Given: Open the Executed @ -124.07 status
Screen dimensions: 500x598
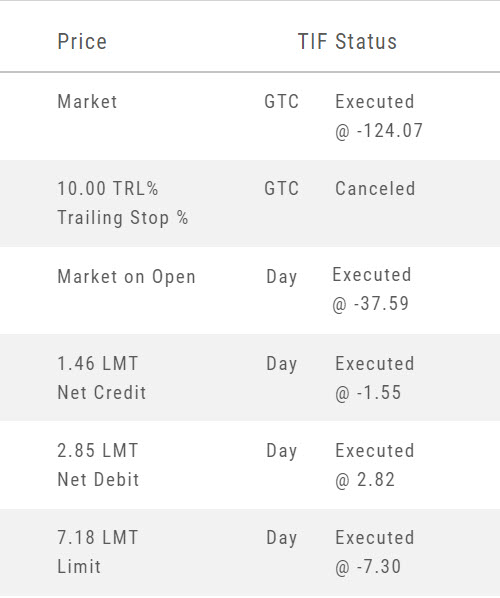Looking at the screenshot, I should tap(379, 116).
